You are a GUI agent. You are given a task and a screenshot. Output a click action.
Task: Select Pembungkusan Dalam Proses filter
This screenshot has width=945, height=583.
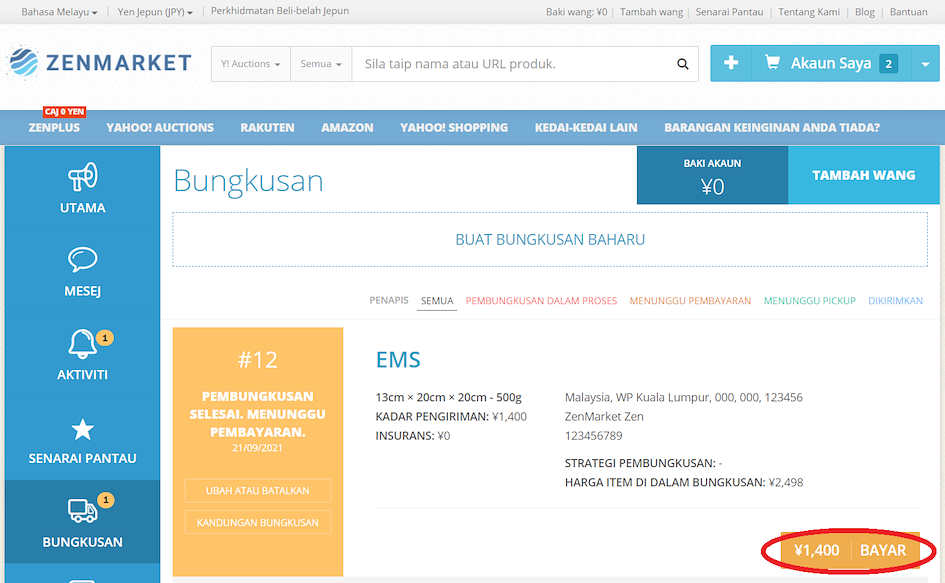pos(541,301)
